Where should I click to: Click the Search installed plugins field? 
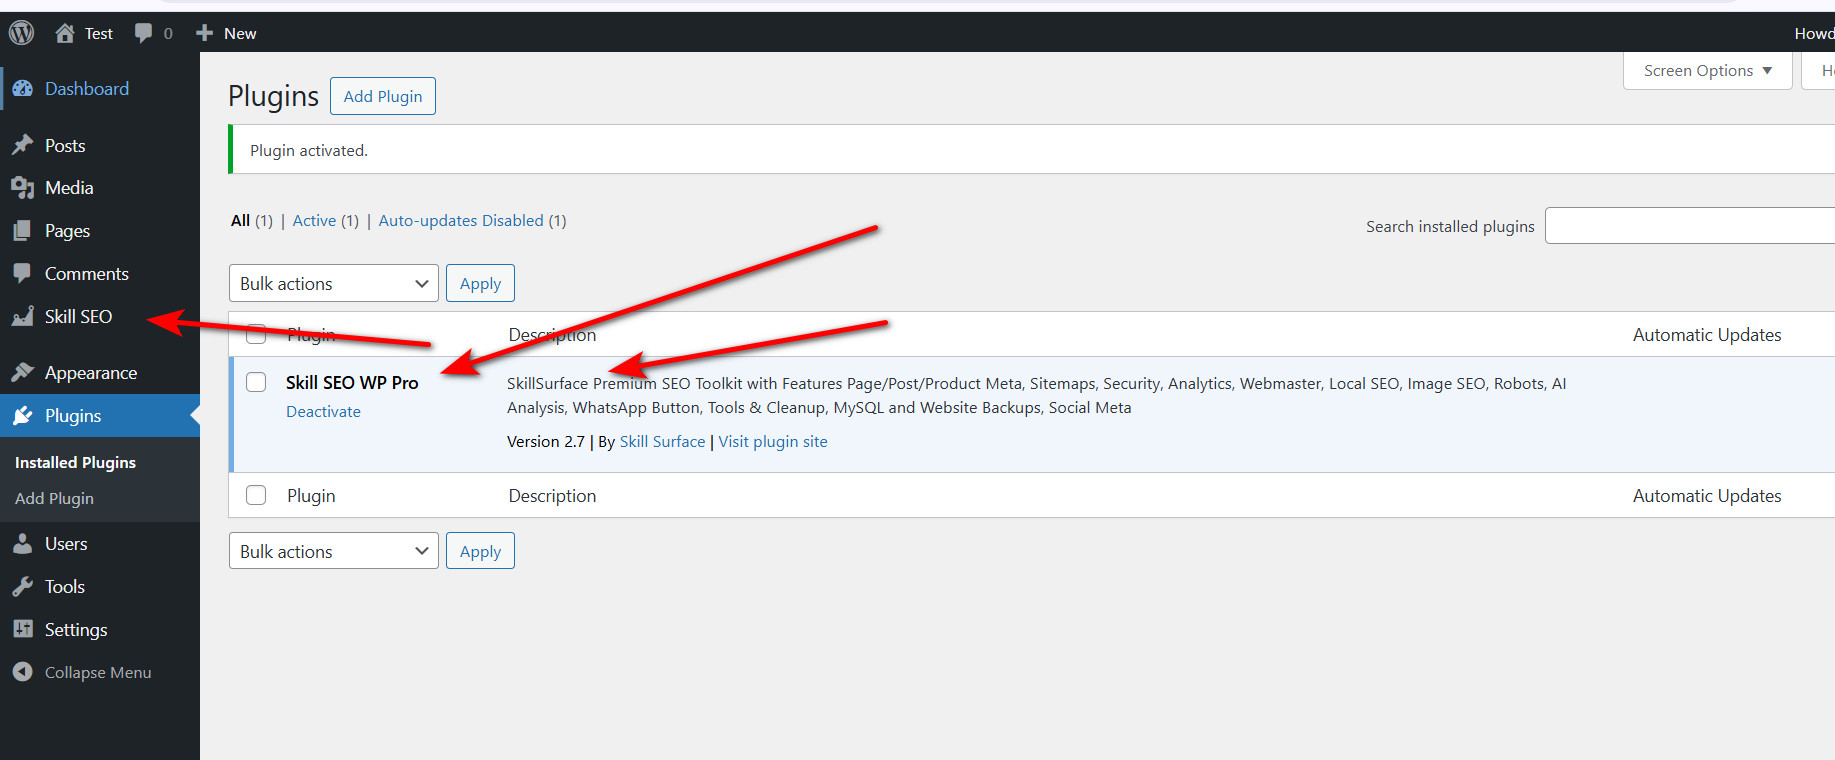1690,226
